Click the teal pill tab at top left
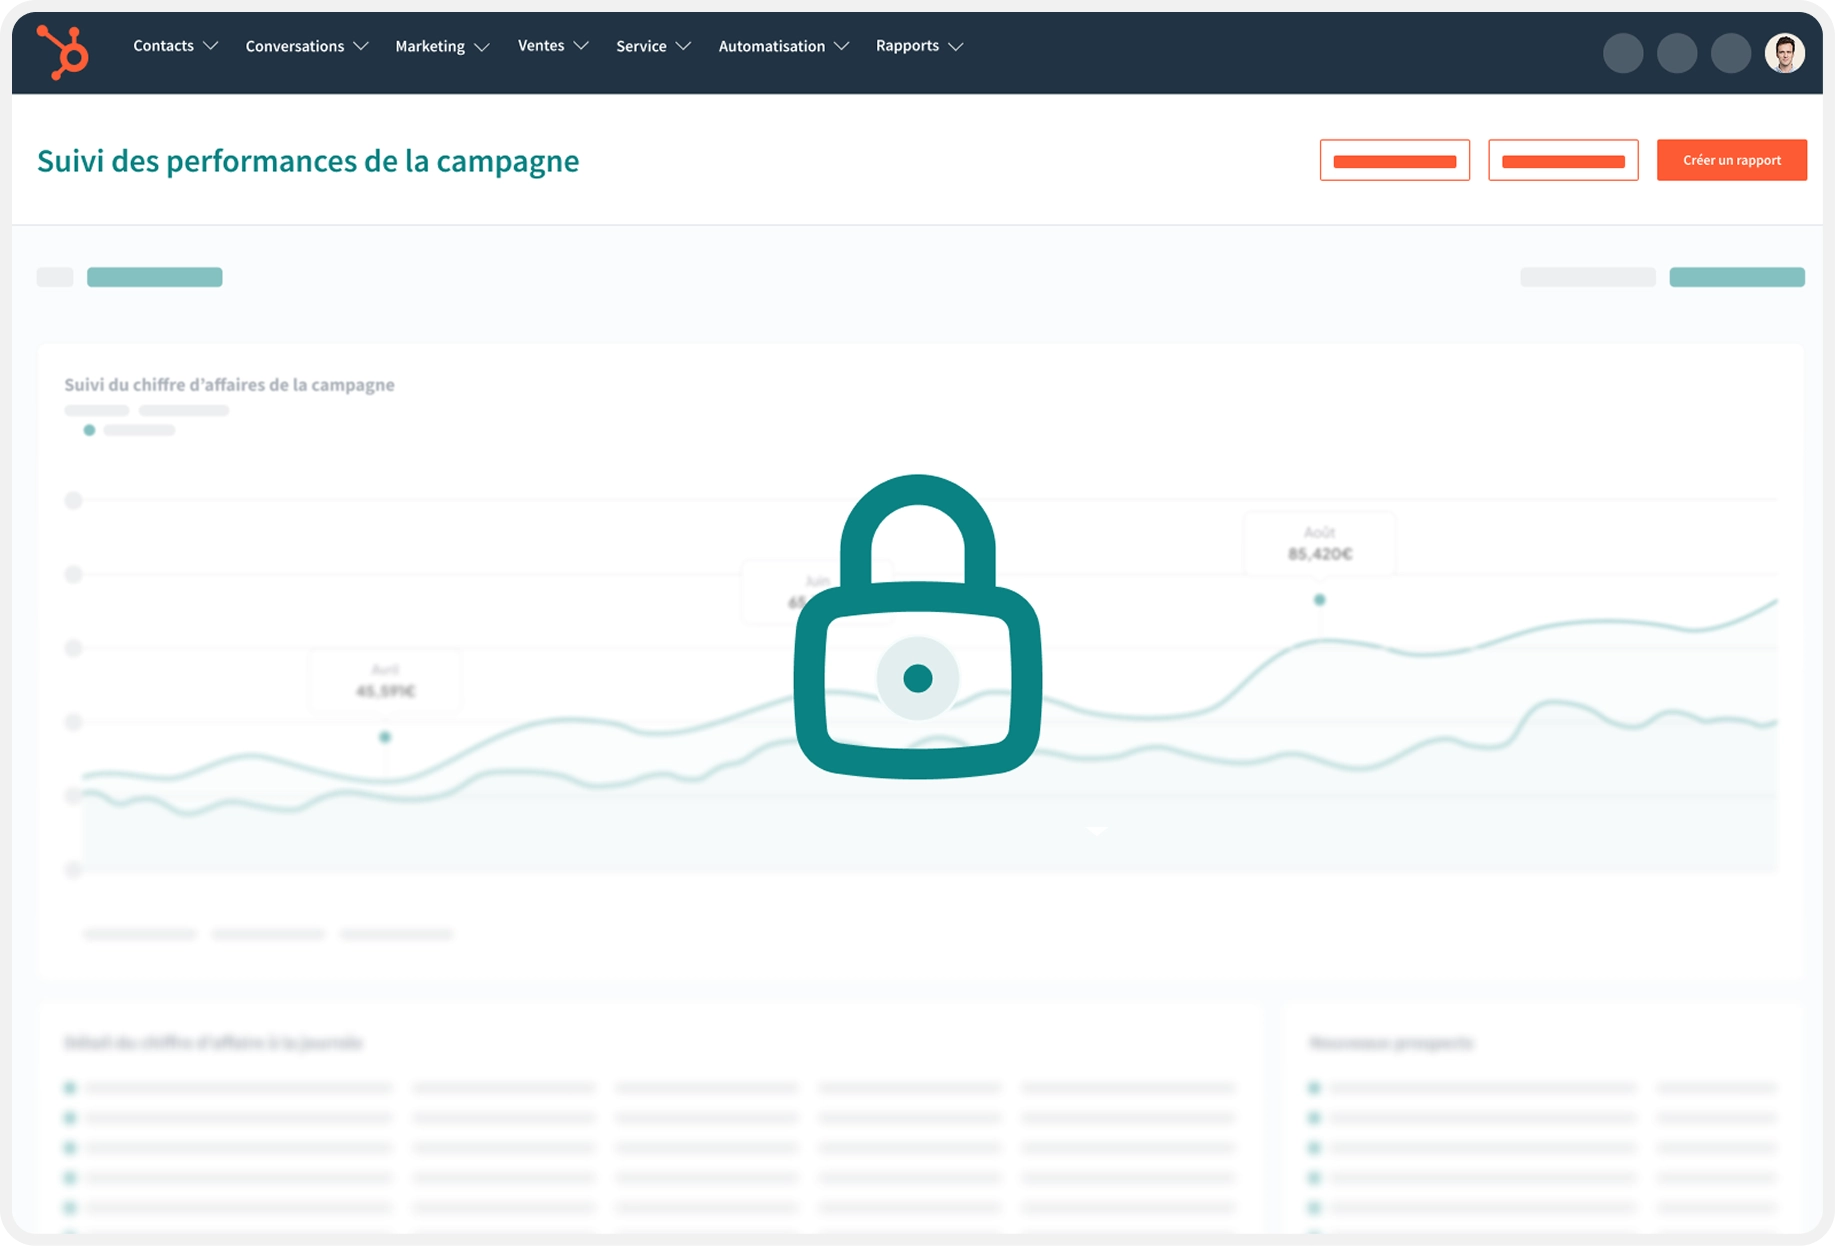1835x1246 pixels. 154,277
